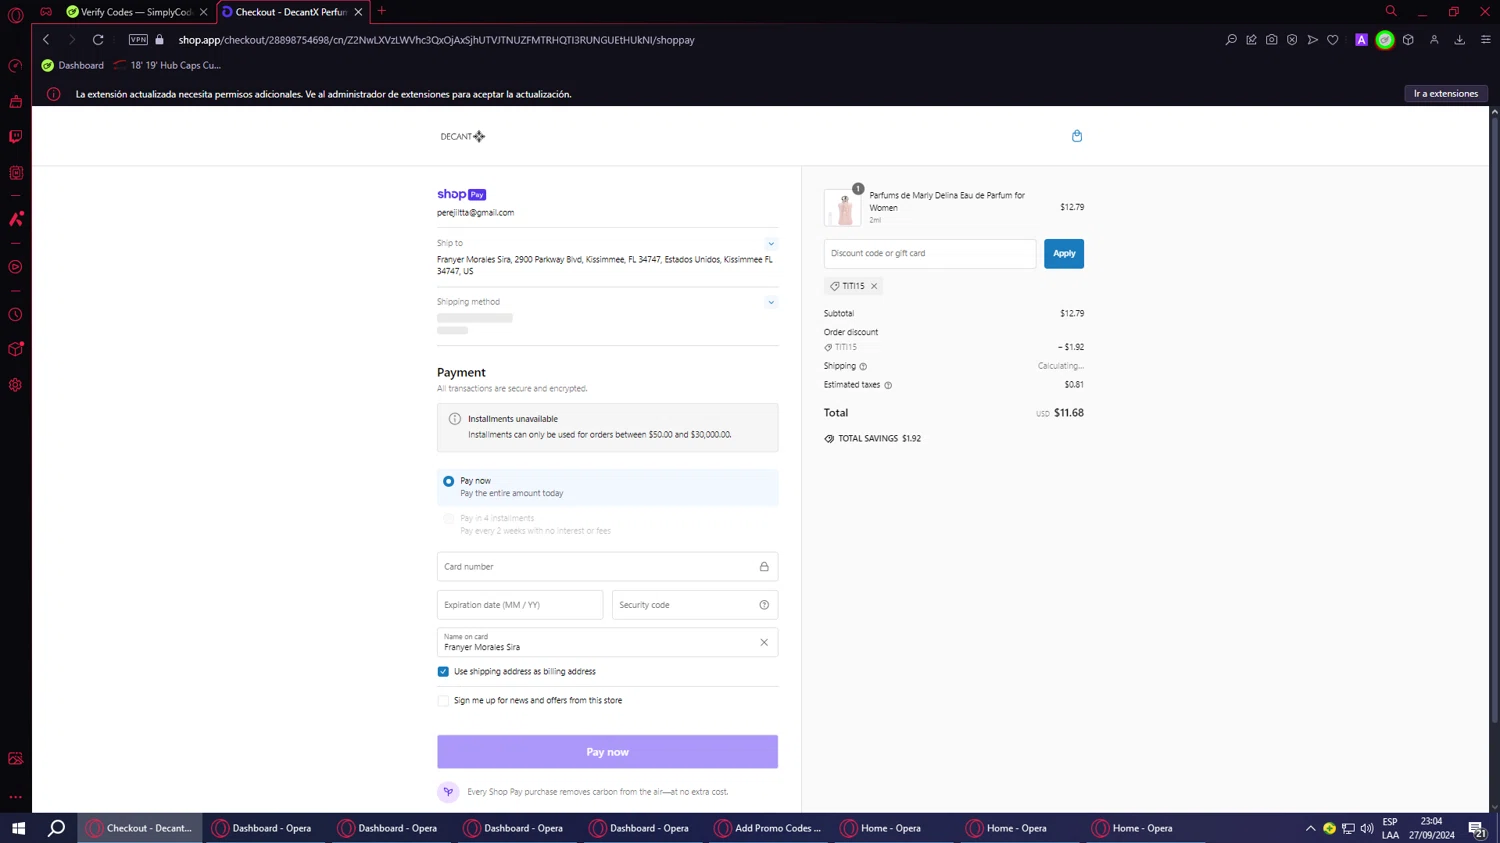
Task: Open the ad blocker shield icon
Action: (1292, 40)
